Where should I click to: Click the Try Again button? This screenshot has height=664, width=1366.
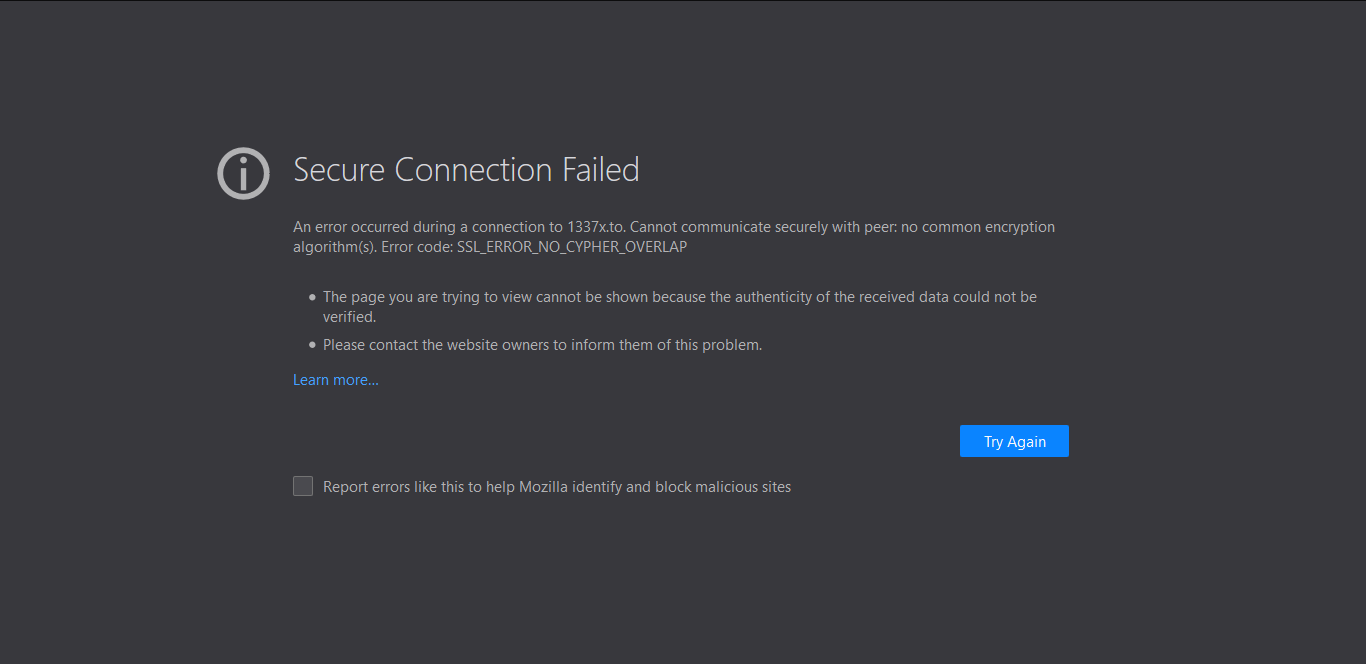(x=1014, y=441)
